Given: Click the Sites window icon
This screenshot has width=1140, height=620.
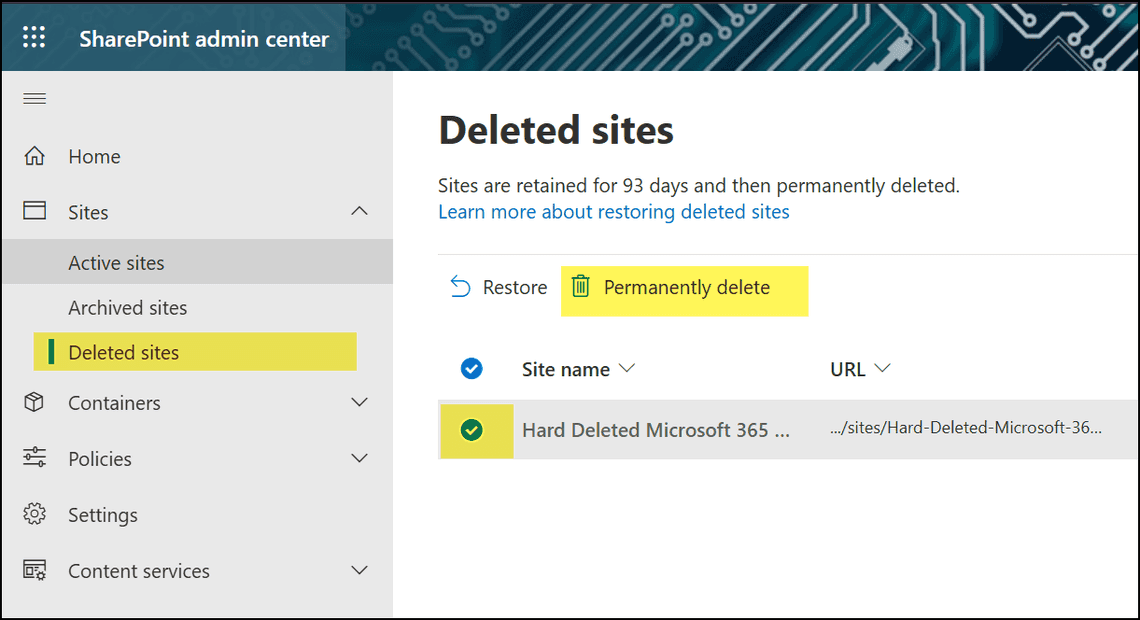Looking at the screenshot, I should [x=34, y=211].
